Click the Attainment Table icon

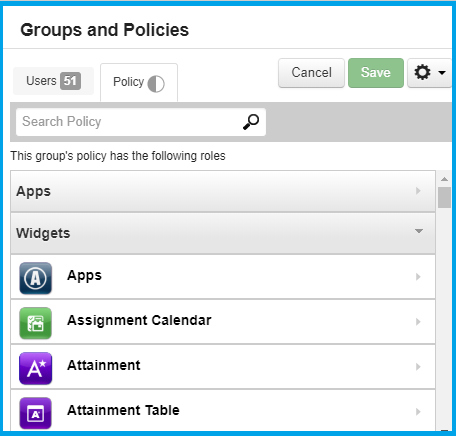pyautogui.click(x=36, y=413)
